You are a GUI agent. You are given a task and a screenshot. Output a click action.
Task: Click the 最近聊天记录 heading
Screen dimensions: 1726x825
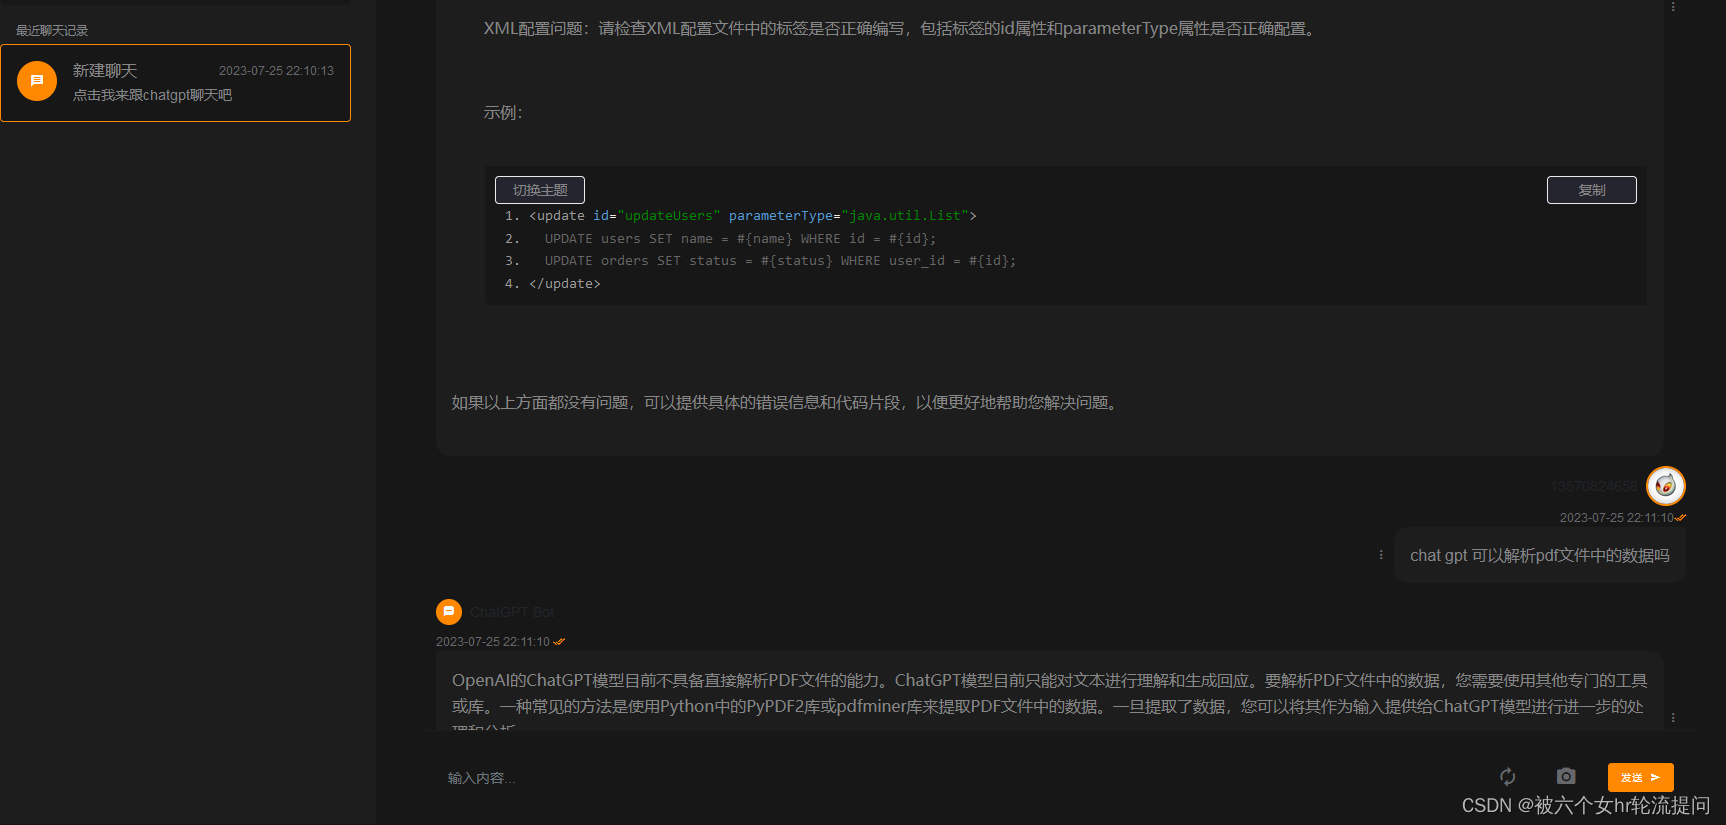pyautogui.click(x=52, y=31)
